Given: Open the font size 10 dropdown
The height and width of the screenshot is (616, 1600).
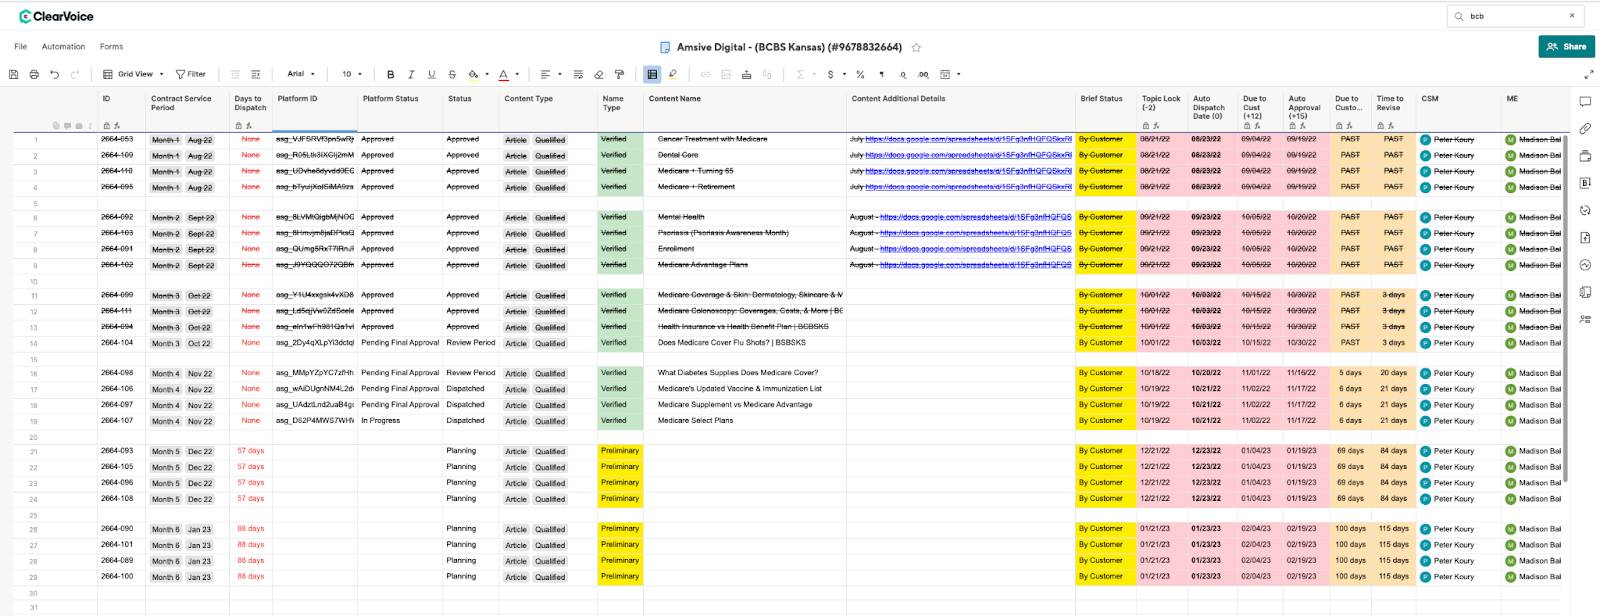Looking at the screenshot, I should 352,74.
